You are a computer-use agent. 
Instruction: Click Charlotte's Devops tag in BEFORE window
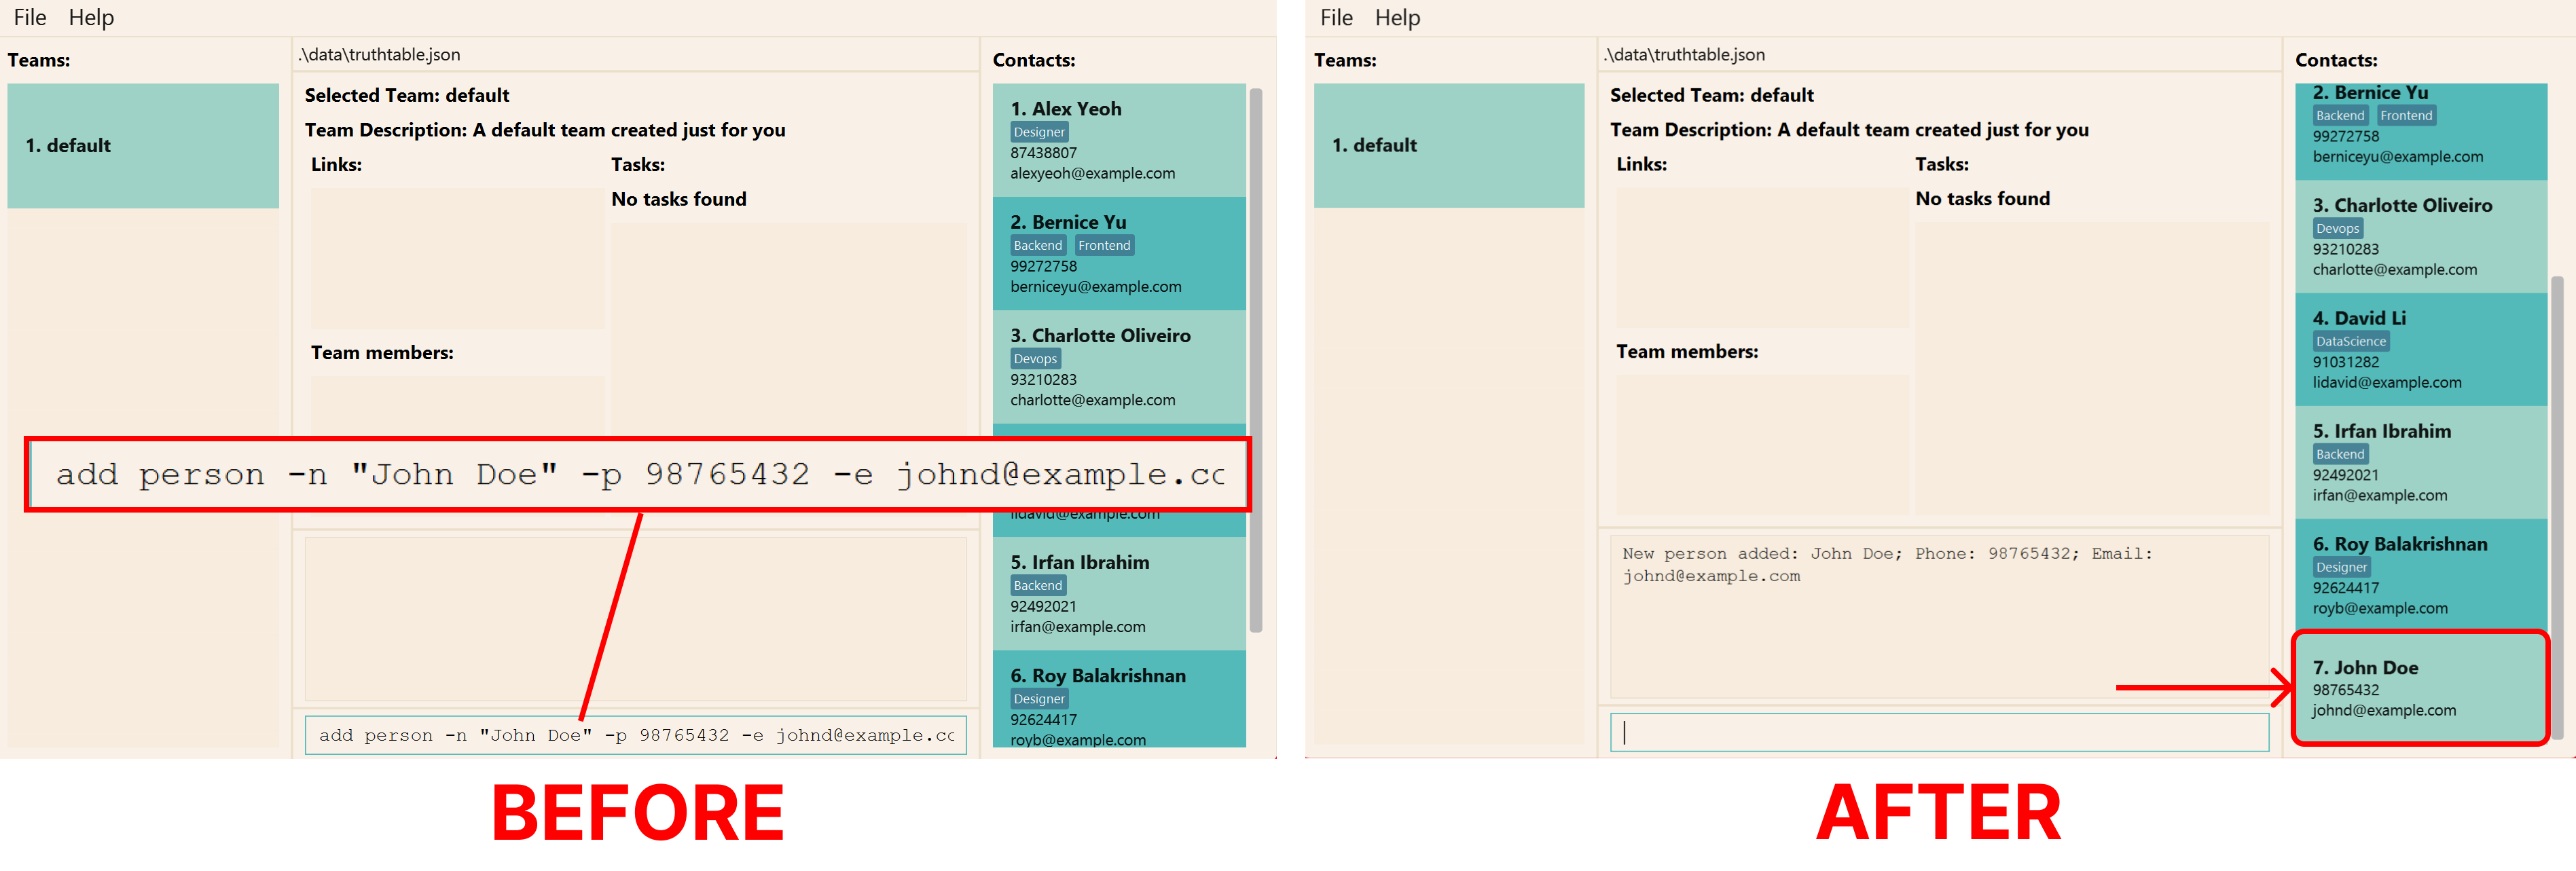coord(1035,359)
